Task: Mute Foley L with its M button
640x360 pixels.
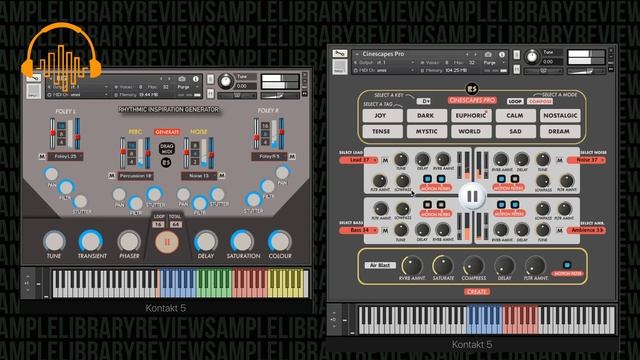Action: coord(42,156)
